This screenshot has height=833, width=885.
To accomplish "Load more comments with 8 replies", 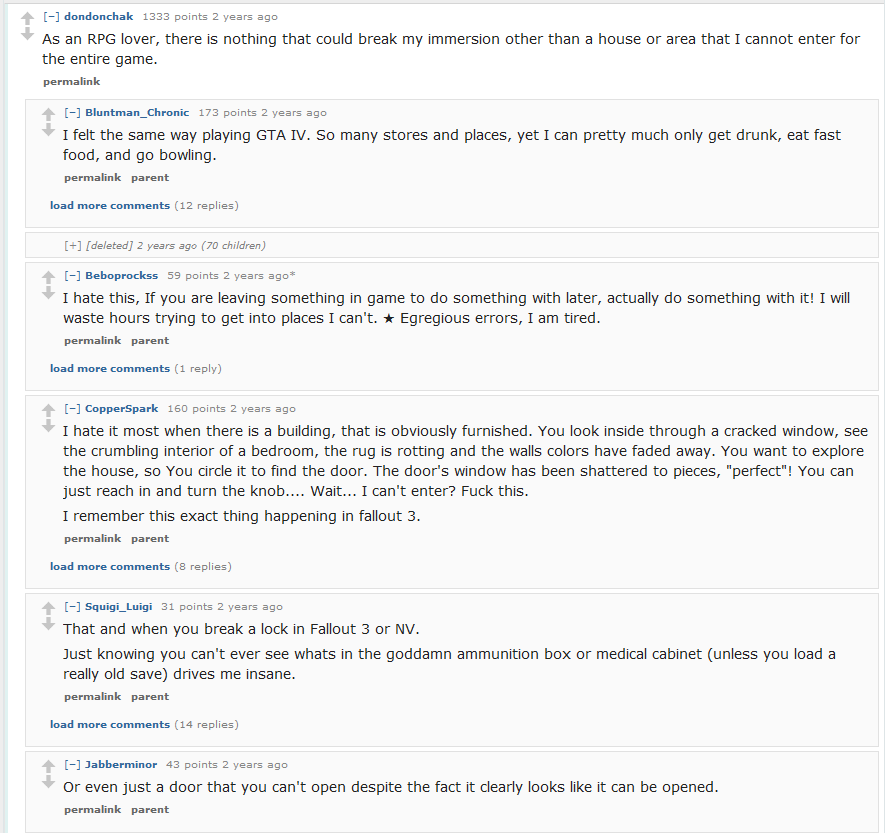I will (x=110, y=567).
